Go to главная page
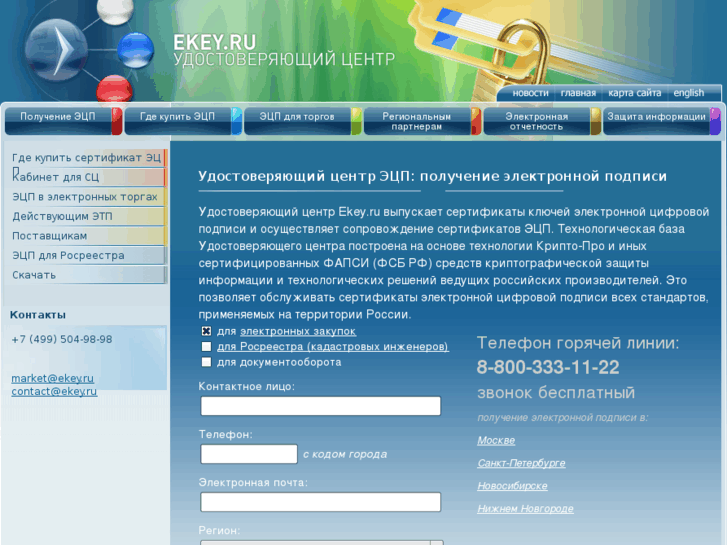The image size is (727, 545). (578, 93)
